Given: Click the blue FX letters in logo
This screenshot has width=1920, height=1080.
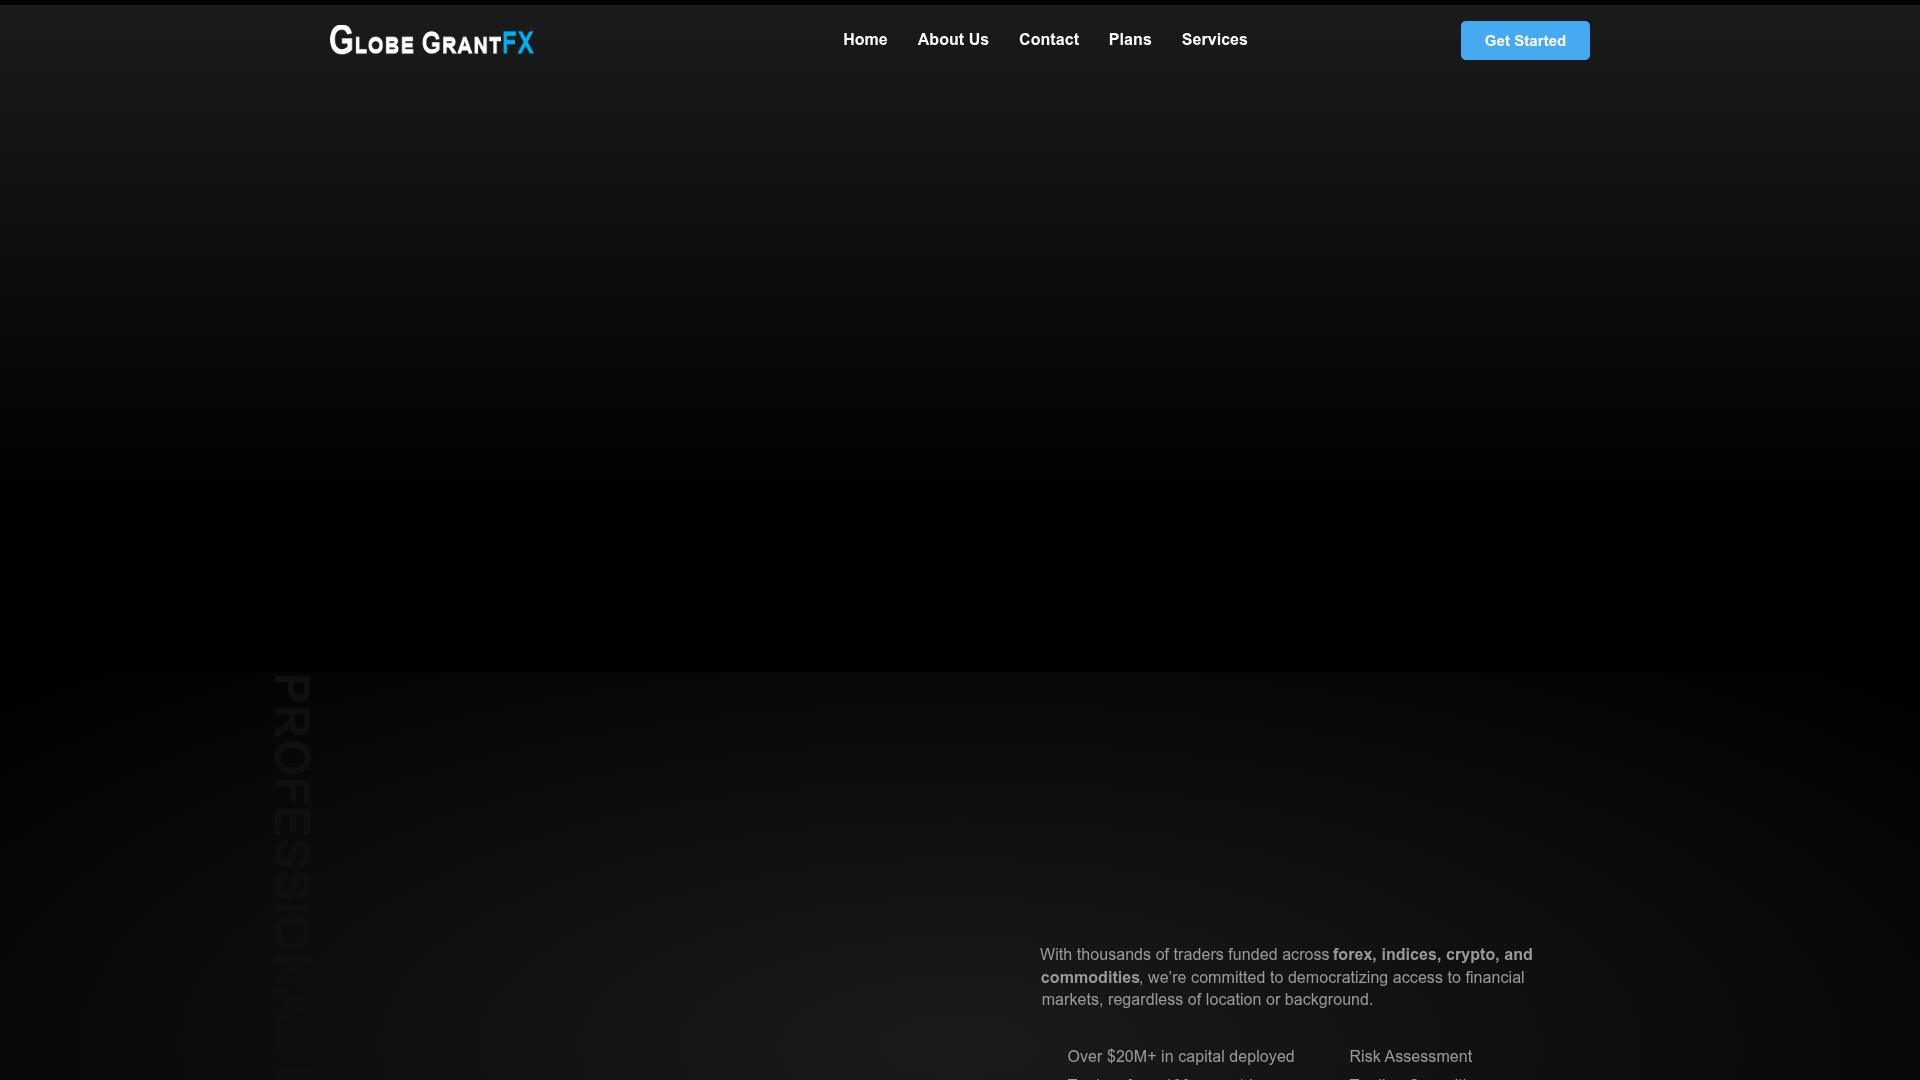Looking at the screenshot, I should [518, 43].
